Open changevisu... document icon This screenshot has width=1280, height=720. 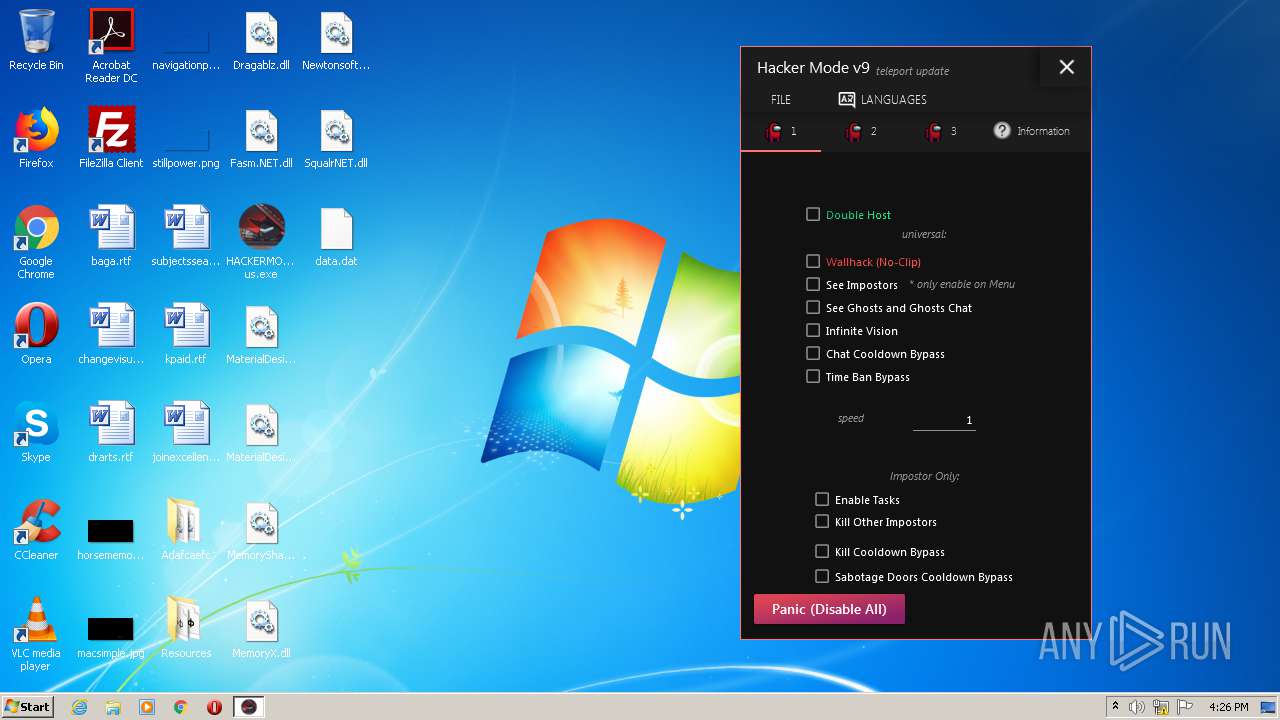coord(111,334)
